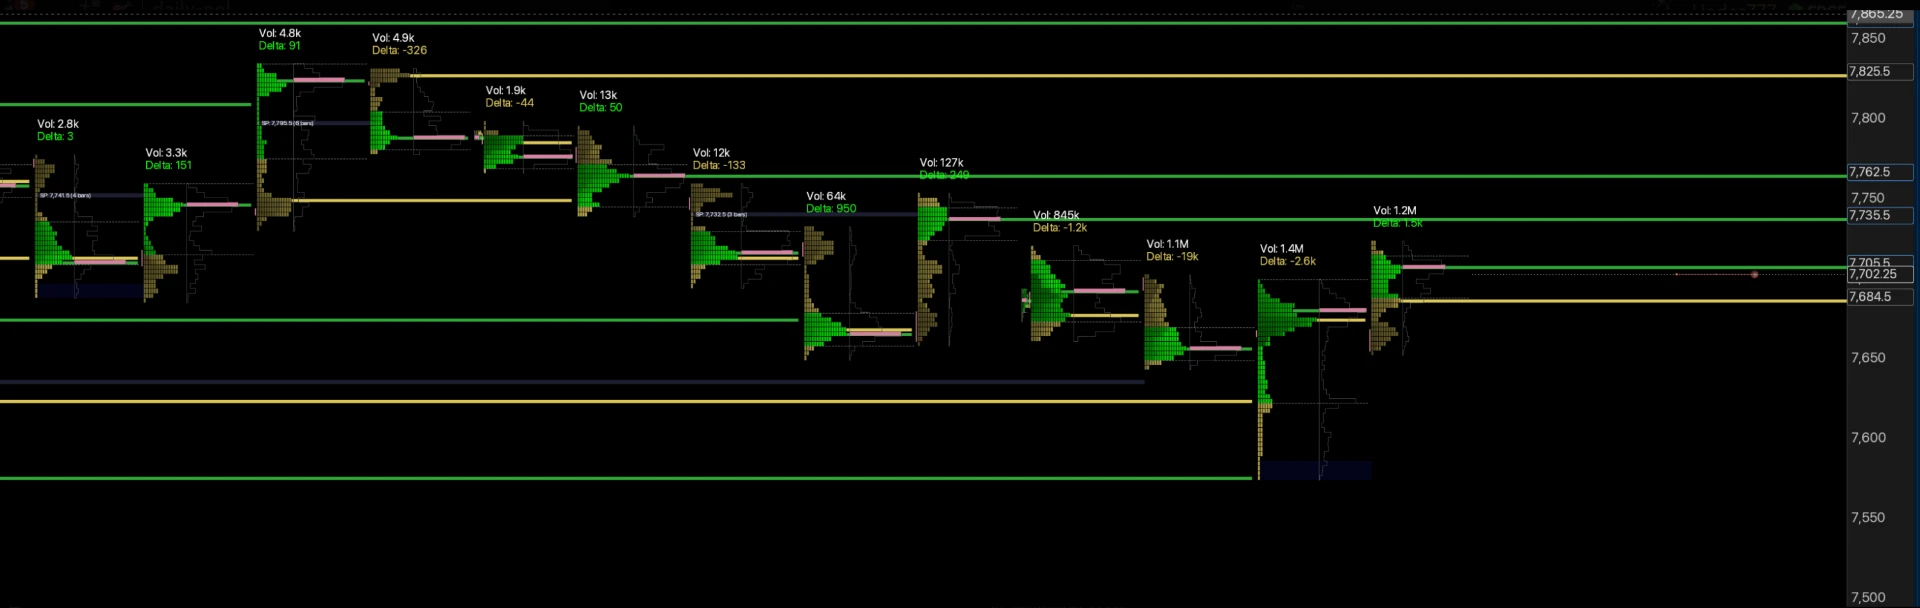The height and width of the screenshot is (608, 1920).
Task: Click the "Vol: 4.9k" label
Action: pyautogui.click(x=393, y=38)
